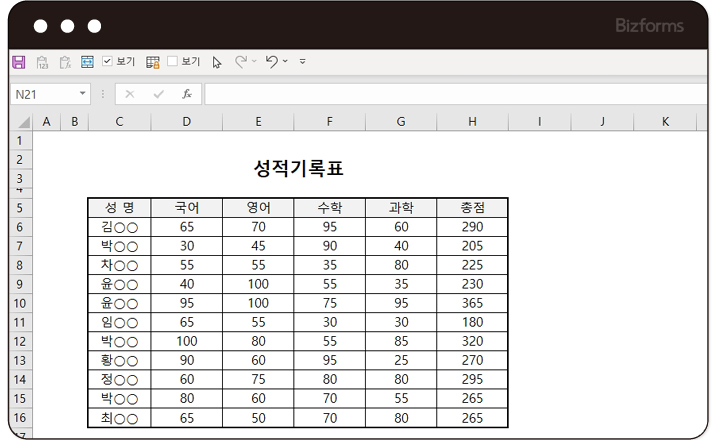Image resolution: width=715 pixels, height=440 pixels.
Task: Check the empty 보기 checkbox next to padlock icon
Action: coord(172,61)
